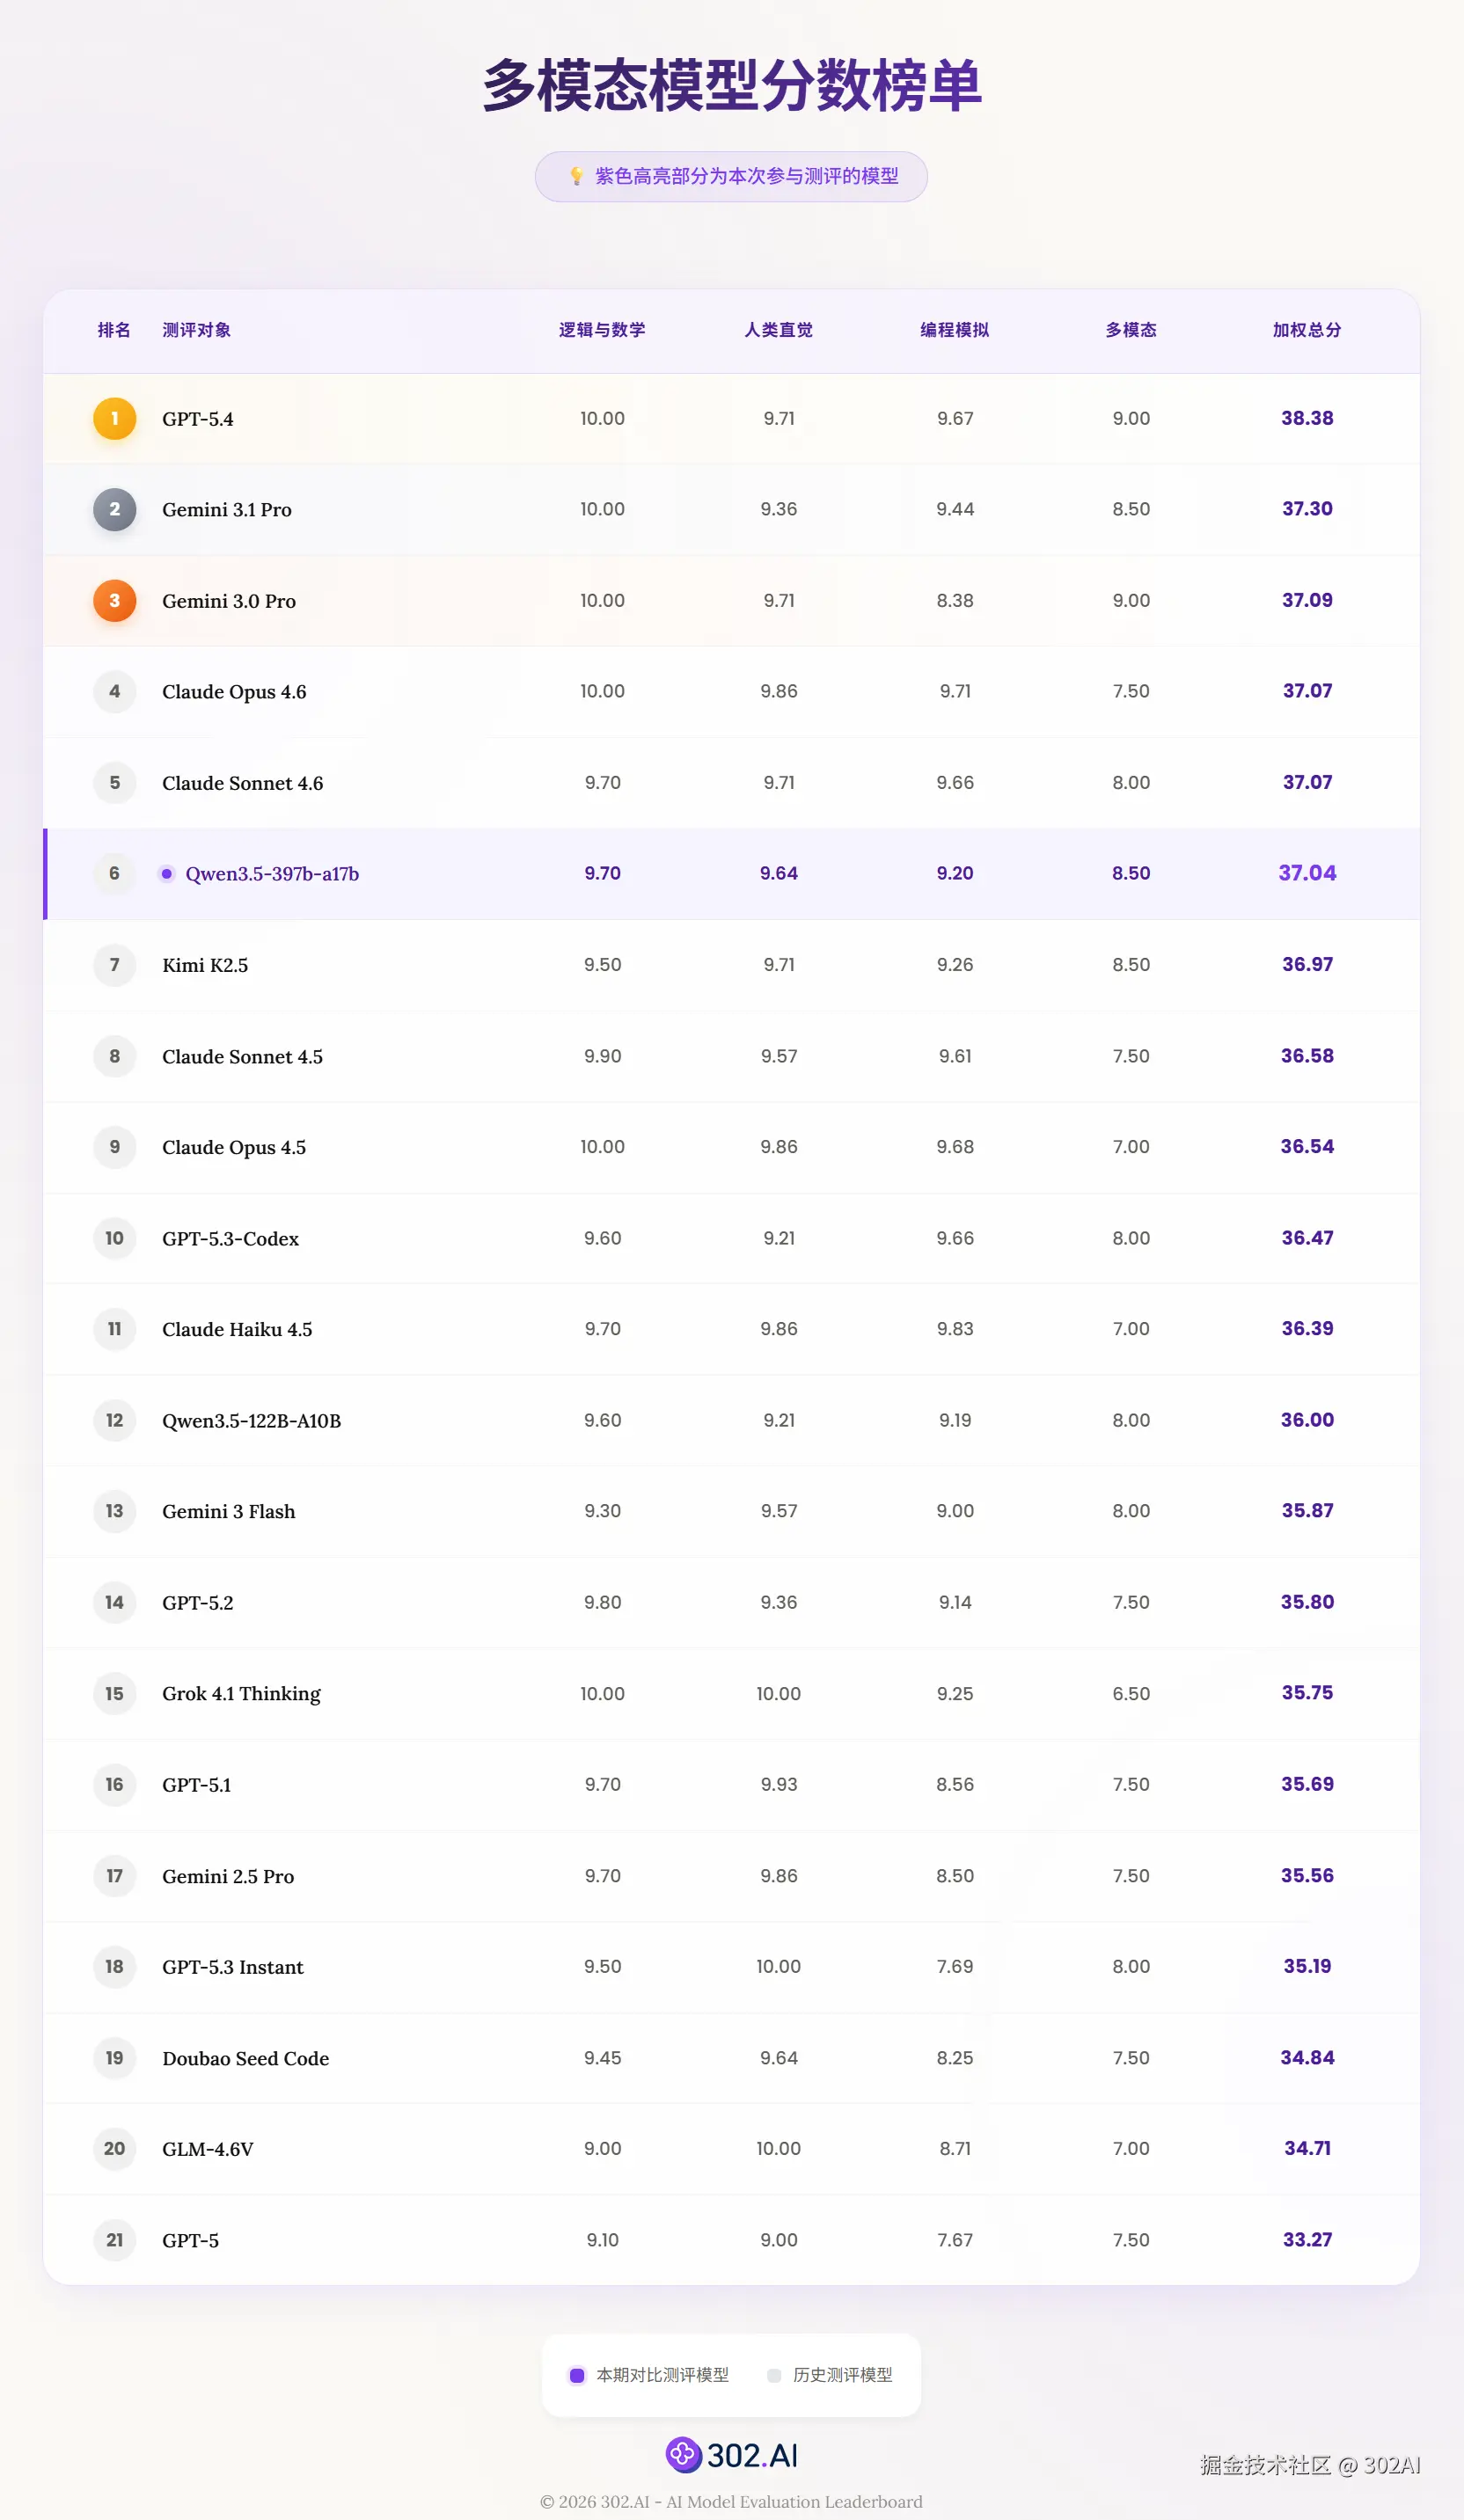Click the rank 4 circle badge
Screen dimensions: 1464x2520
pyautogui.click(x=114, y=691)
